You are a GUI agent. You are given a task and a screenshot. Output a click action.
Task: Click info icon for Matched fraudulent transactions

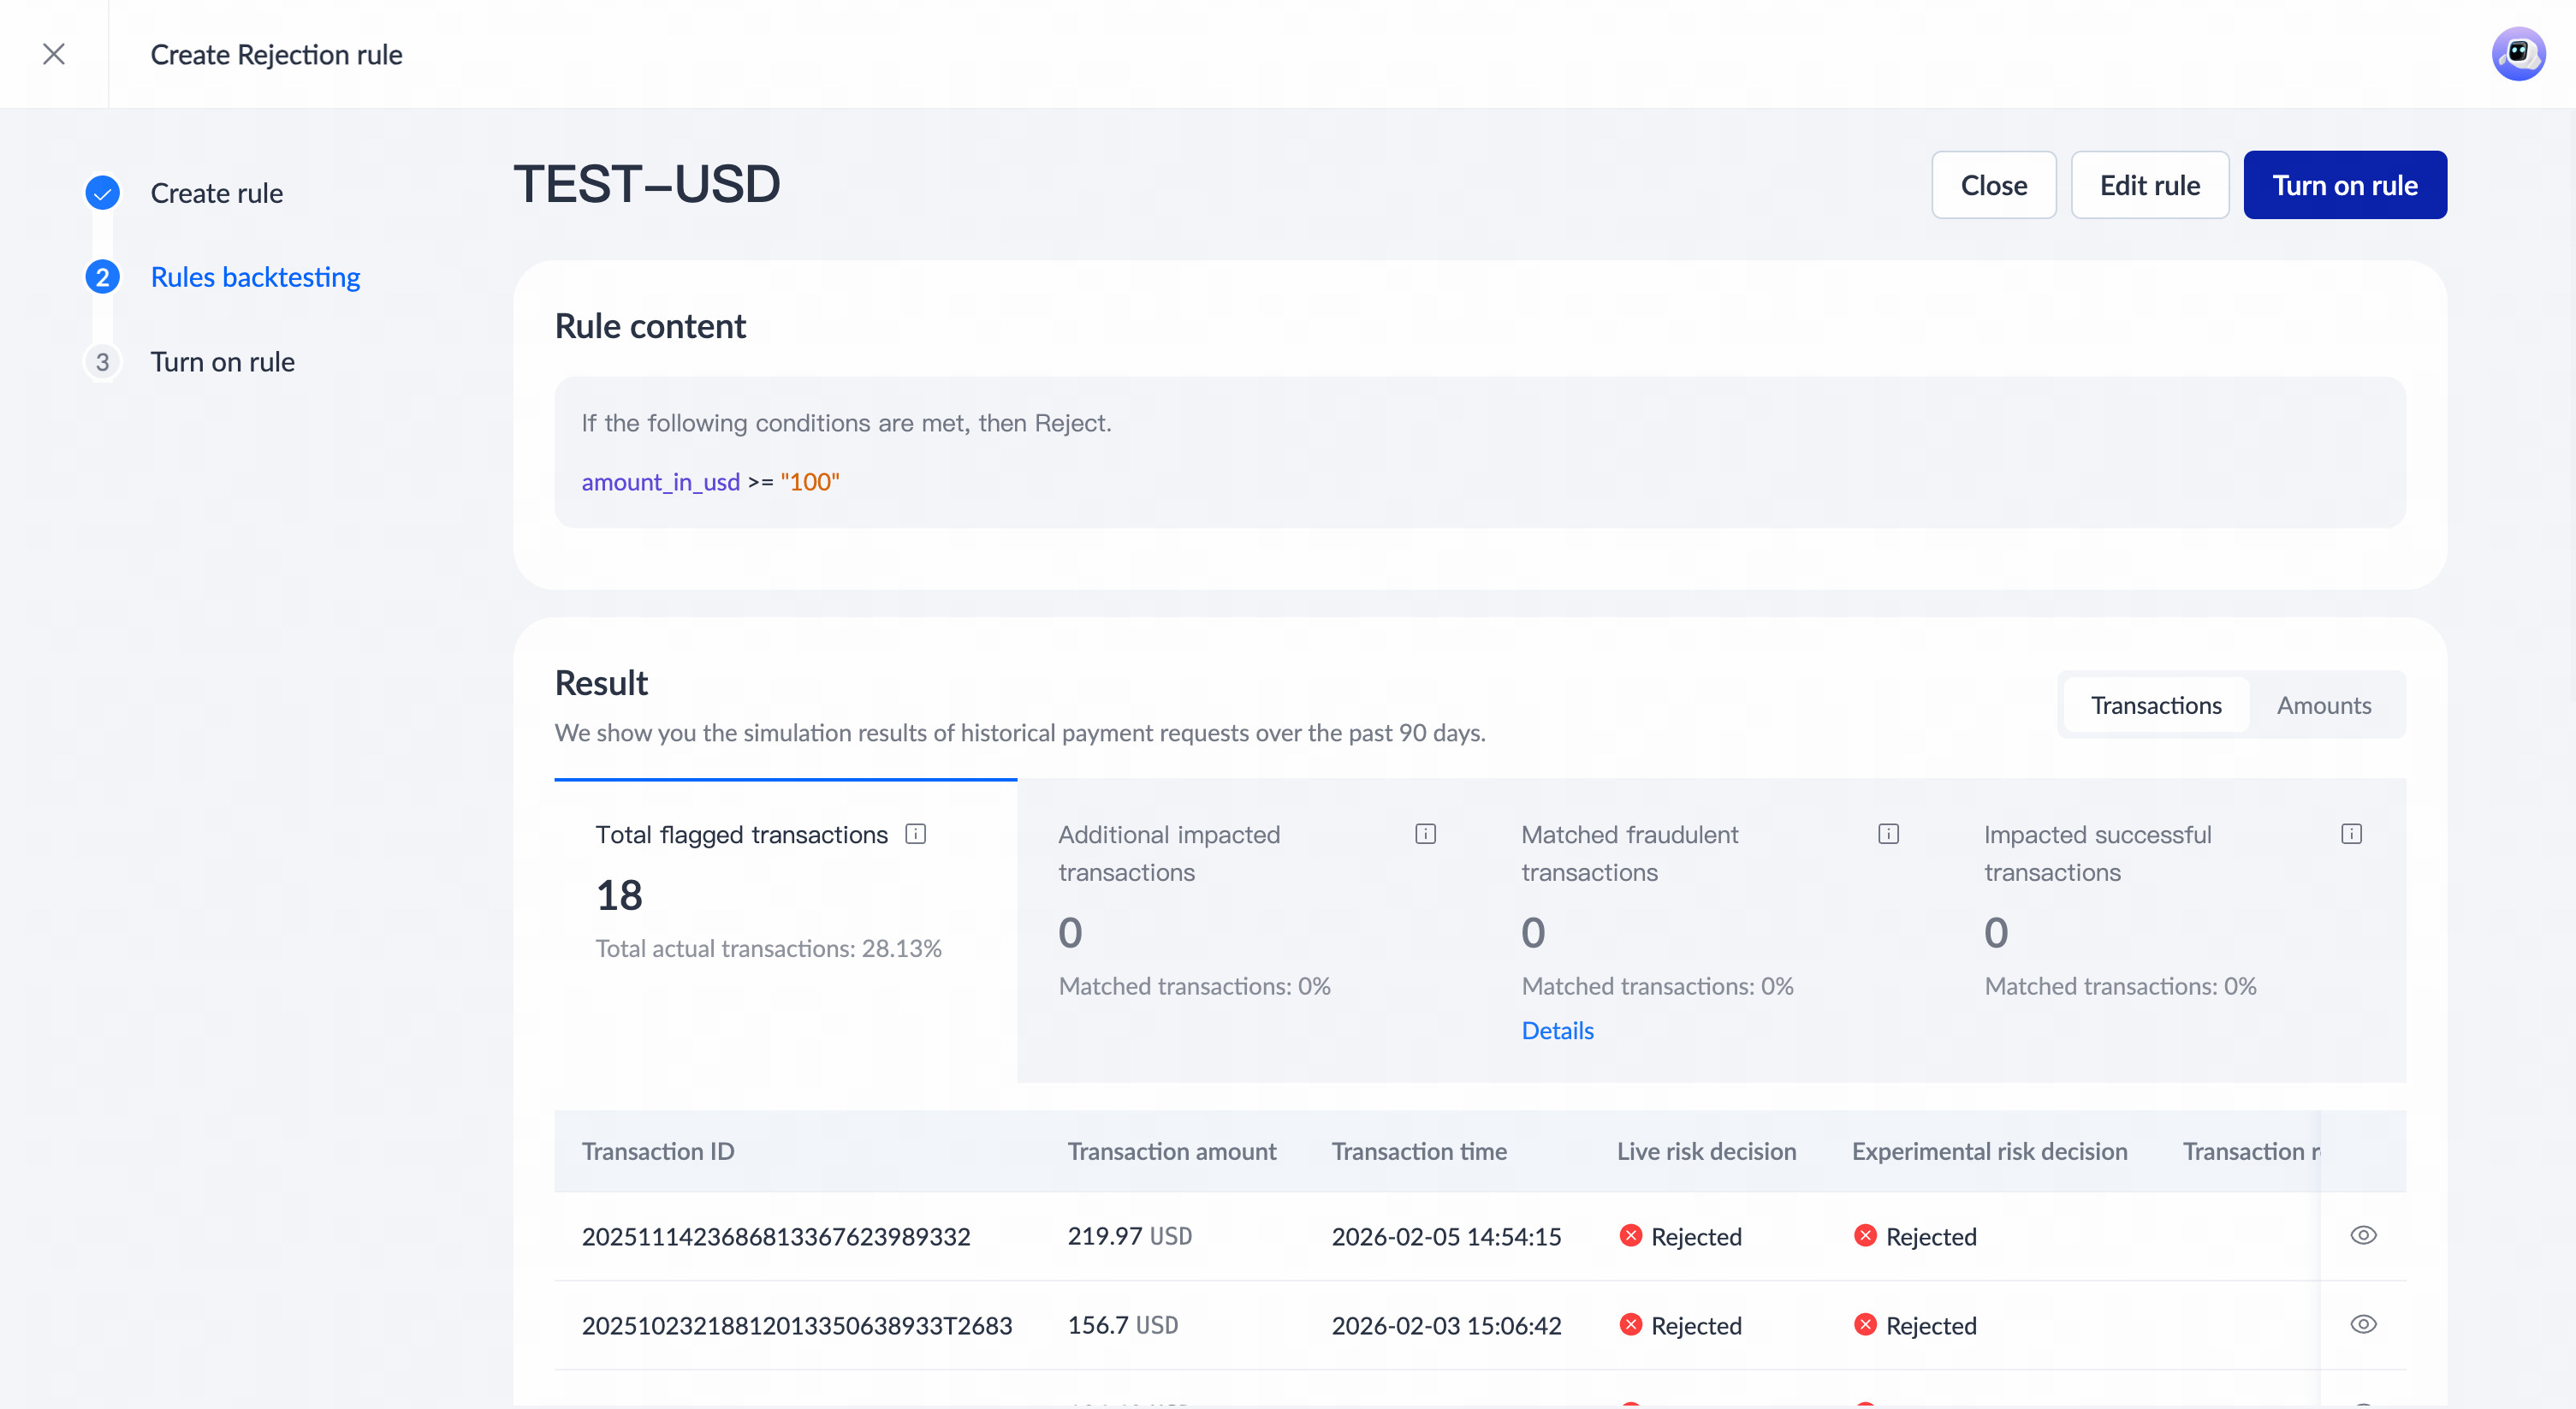tap(1888, 834)
